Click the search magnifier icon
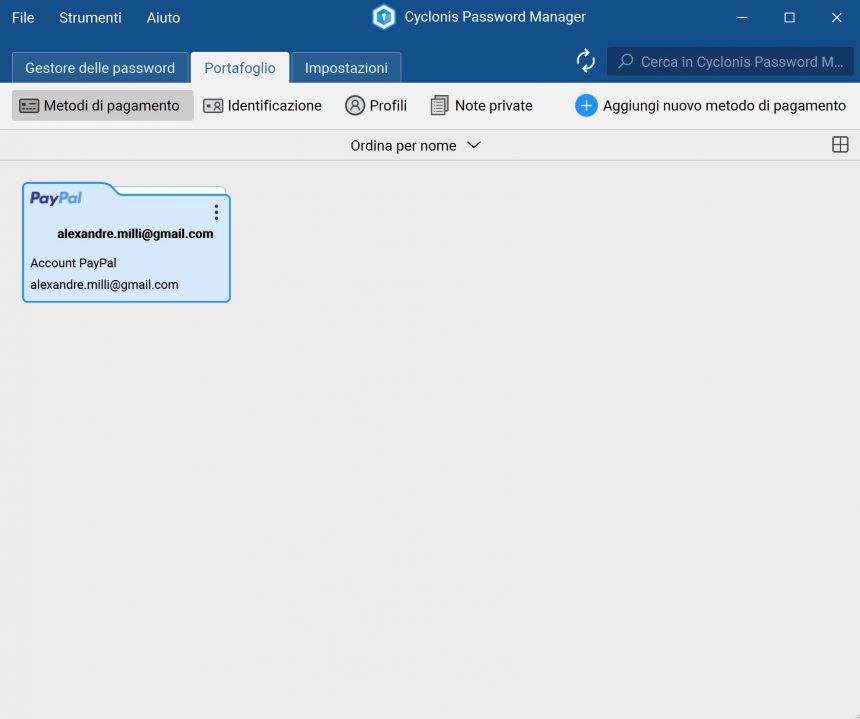This screenshot has width=860, height=719. point(626,61)
